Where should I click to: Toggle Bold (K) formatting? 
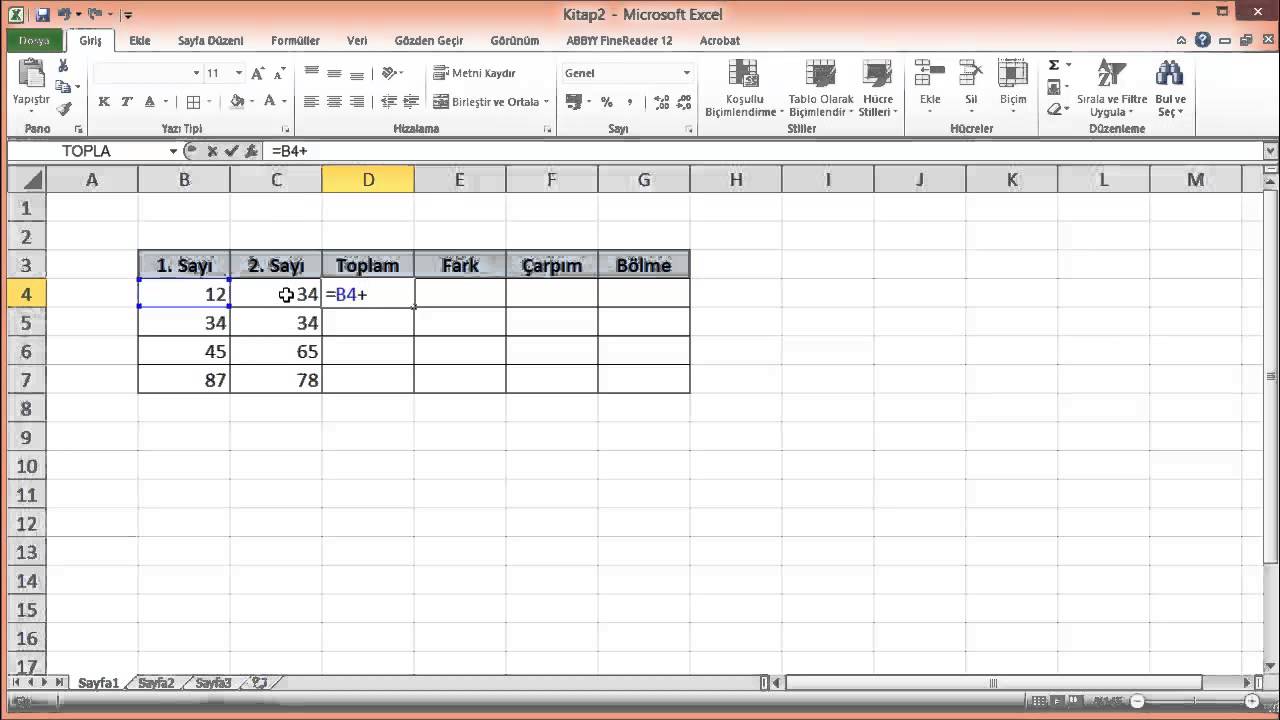104,102
